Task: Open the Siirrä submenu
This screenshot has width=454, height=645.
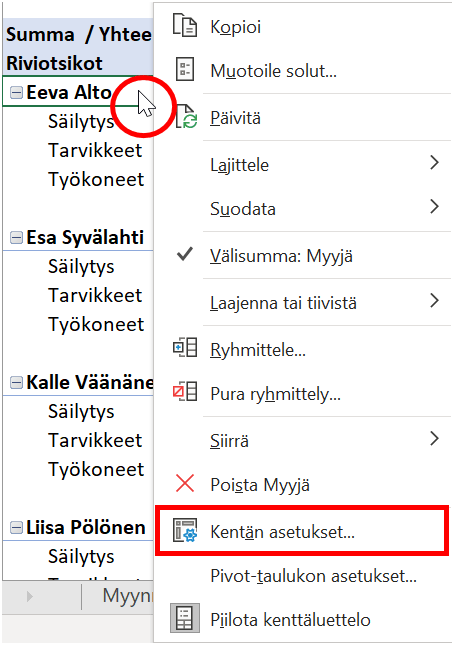Action: pyautogui.click(x=304, y=439)
